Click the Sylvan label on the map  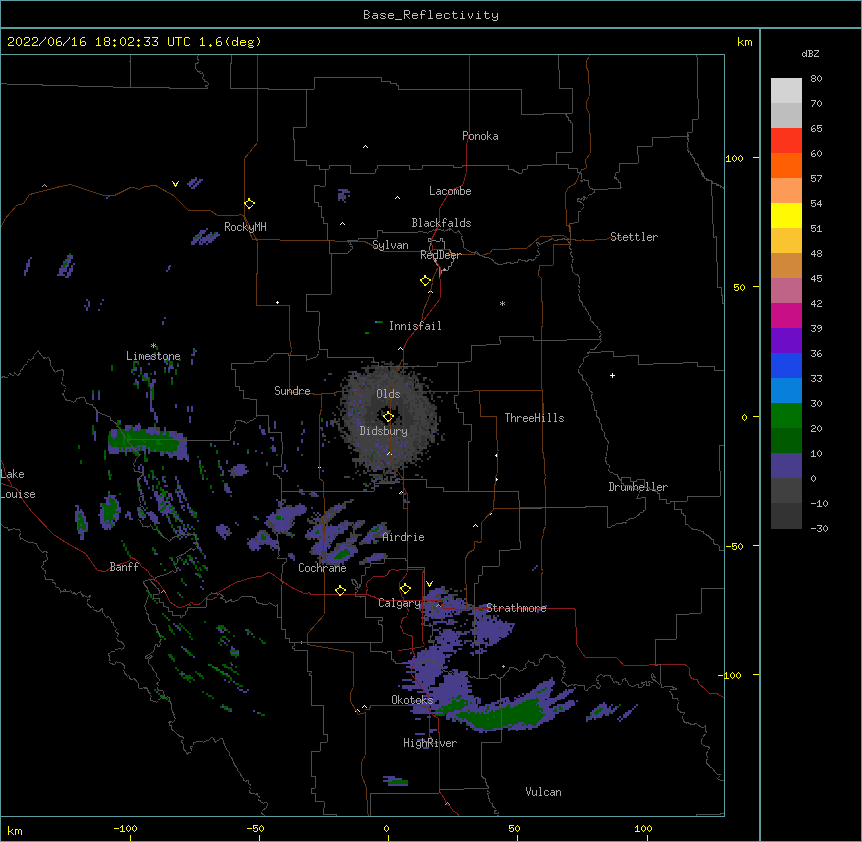390,245
